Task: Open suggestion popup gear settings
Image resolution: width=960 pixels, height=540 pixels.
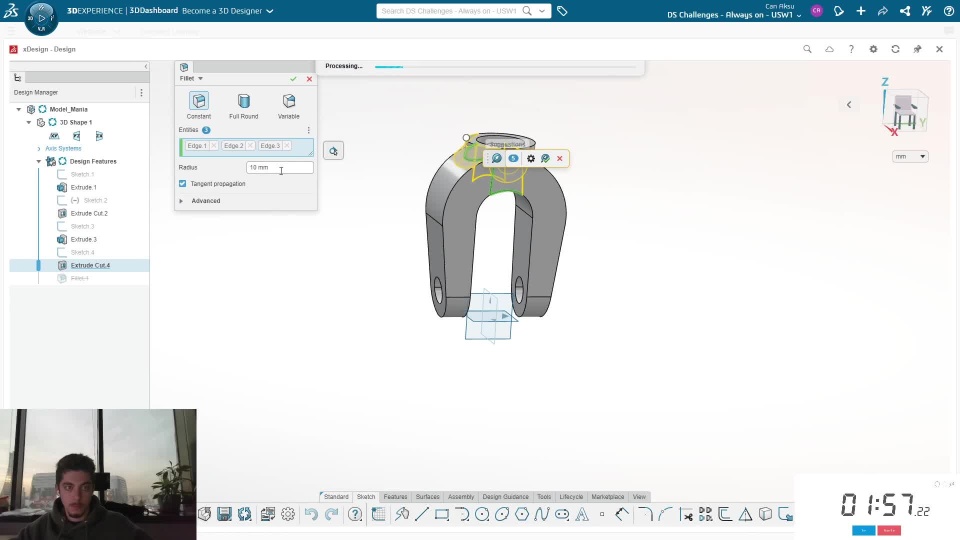Action: point(531,159)
